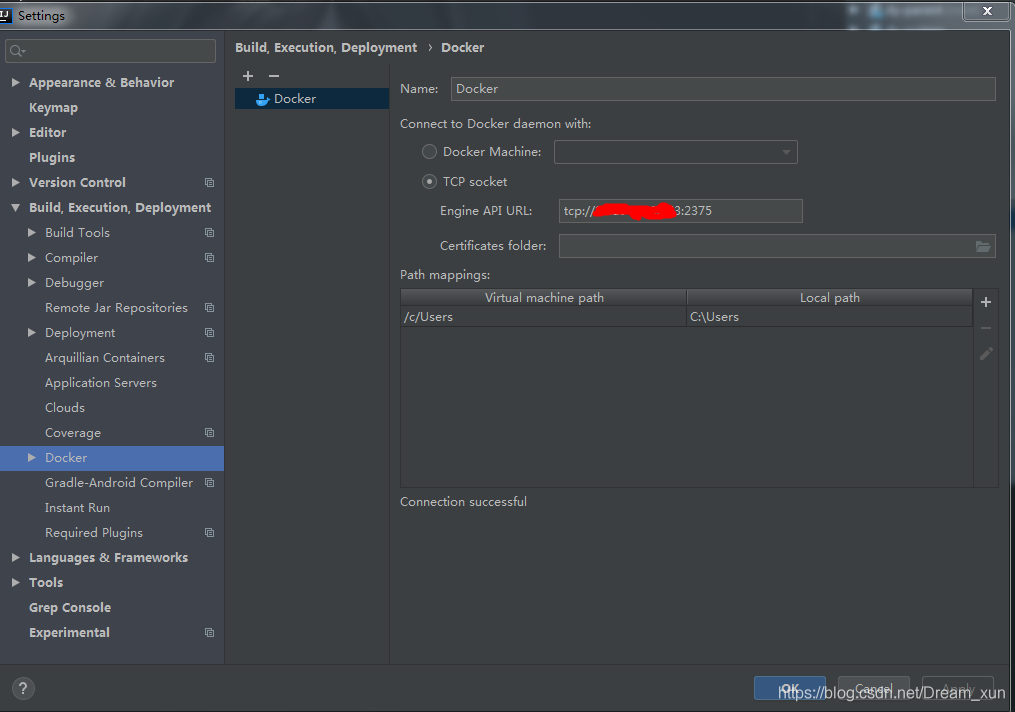Open the Plugins settings page

[x=52, y=158]
